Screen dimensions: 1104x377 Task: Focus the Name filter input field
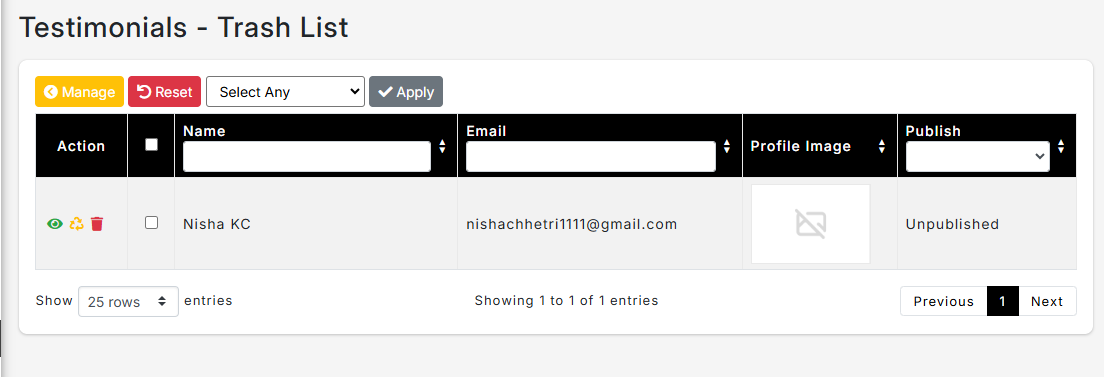[x=307, y=156]
